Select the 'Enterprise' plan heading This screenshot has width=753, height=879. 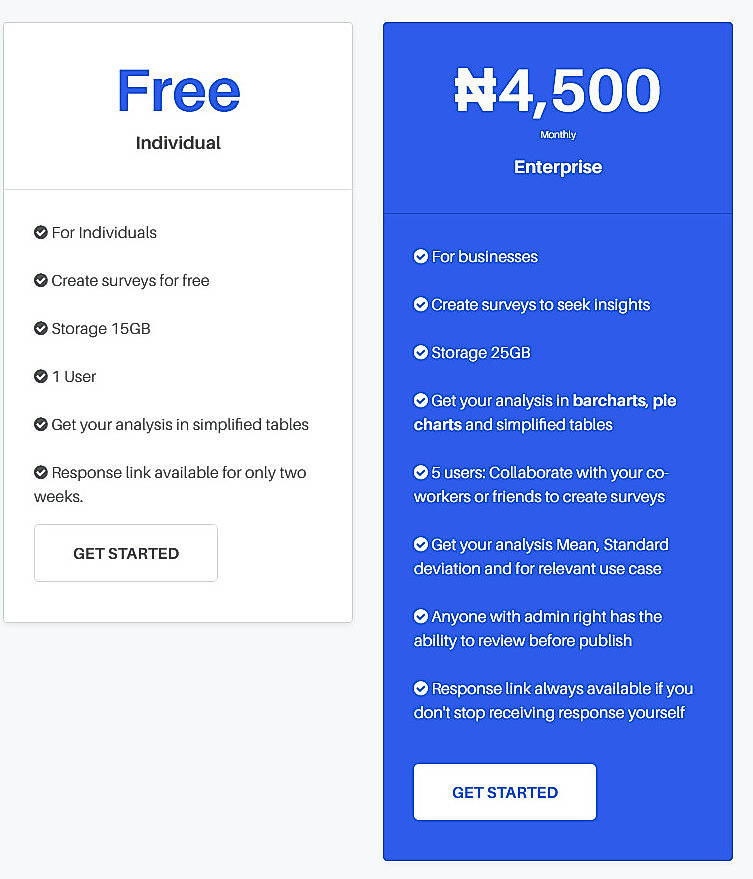click(557, 167)
